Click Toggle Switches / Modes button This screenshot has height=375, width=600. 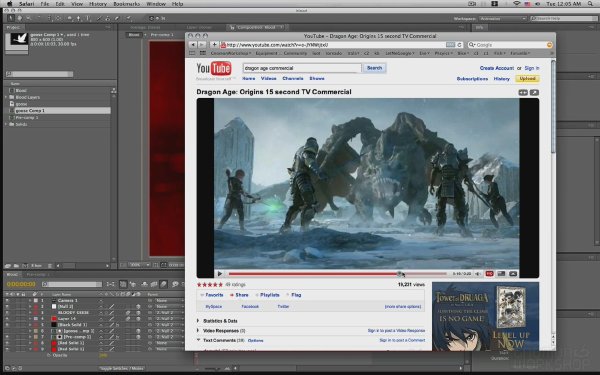point(121,368)
